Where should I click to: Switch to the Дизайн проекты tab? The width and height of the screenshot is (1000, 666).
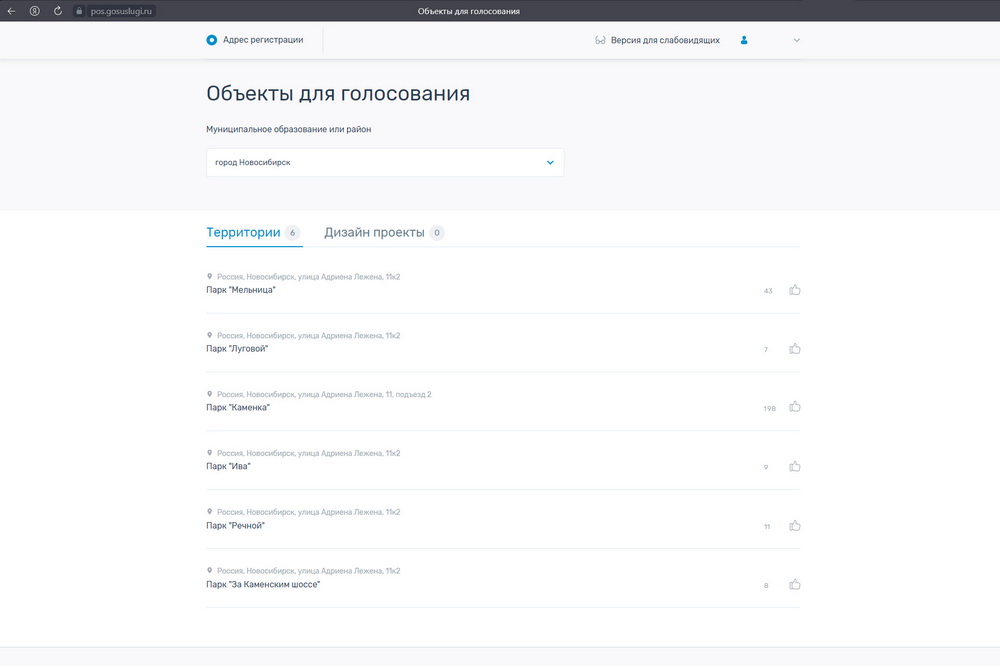373,232
